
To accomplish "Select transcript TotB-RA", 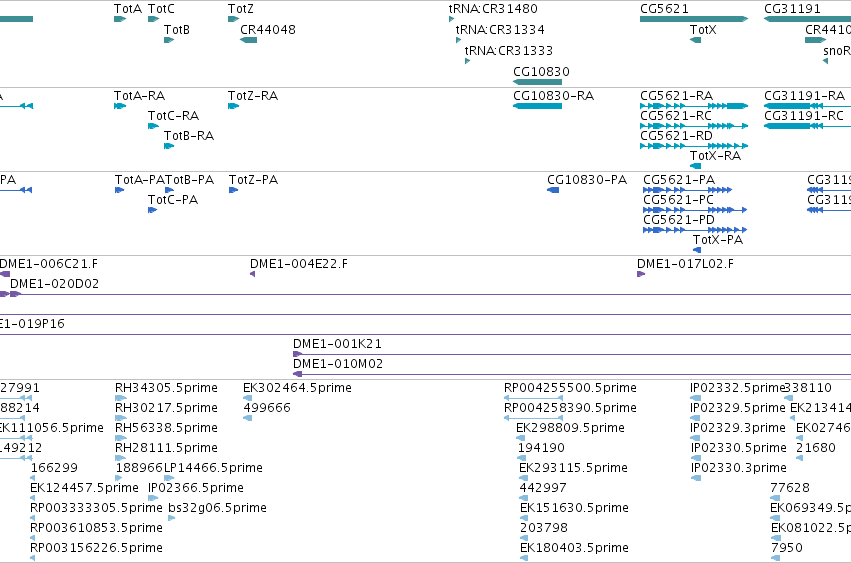I will 189,136.
